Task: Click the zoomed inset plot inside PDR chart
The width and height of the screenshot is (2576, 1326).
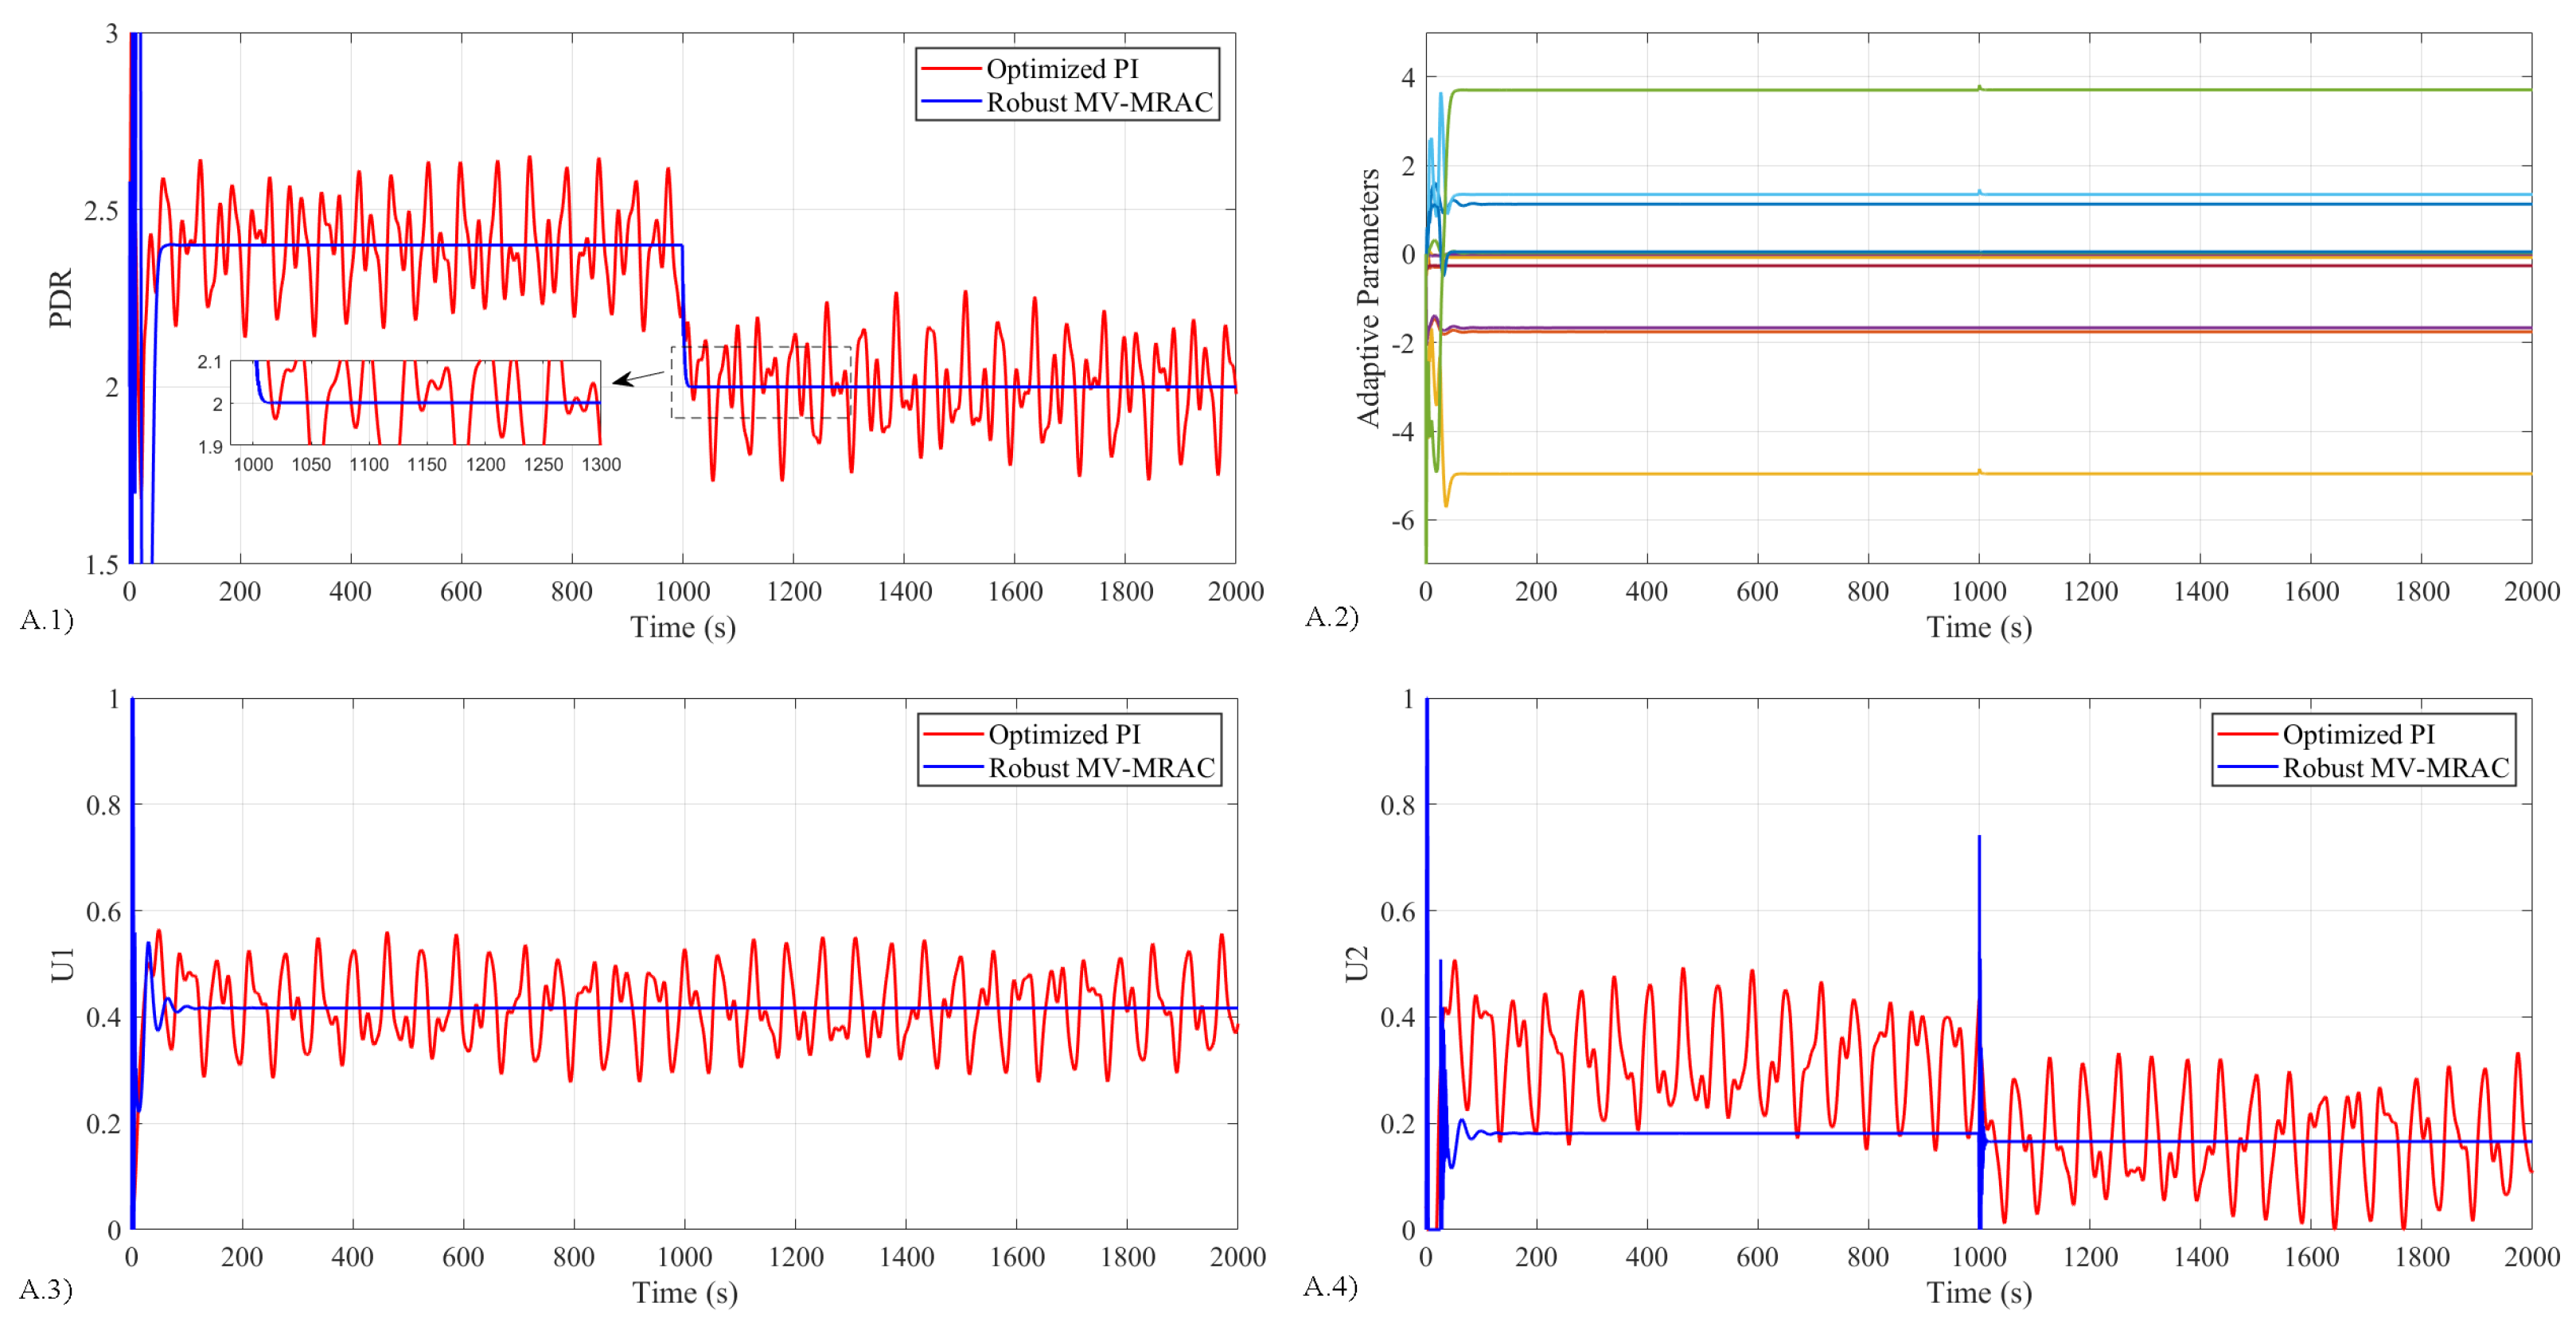Action: [x=415, y=403]
